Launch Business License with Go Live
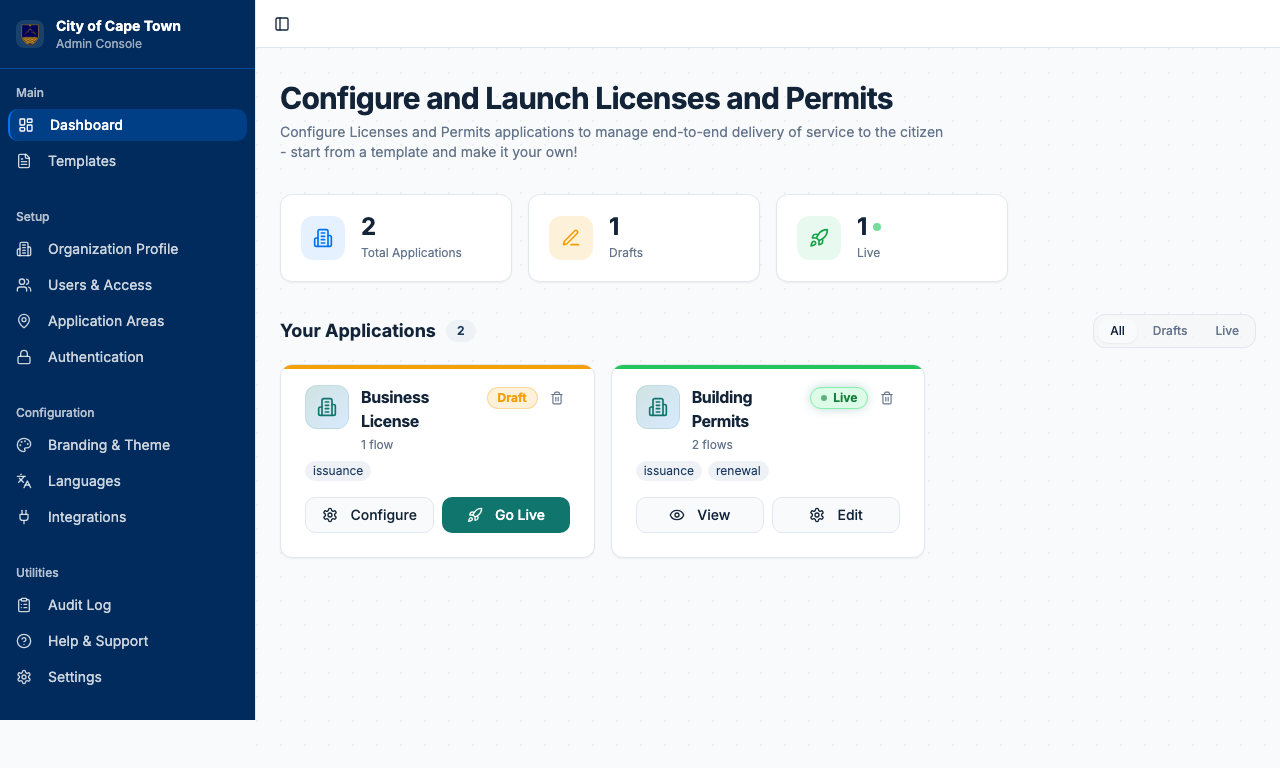 [506, 515]
